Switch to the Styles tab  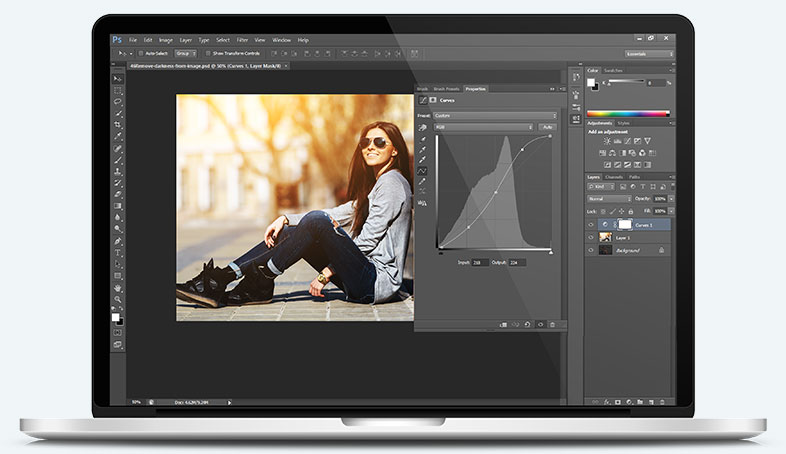coord(623,123)
